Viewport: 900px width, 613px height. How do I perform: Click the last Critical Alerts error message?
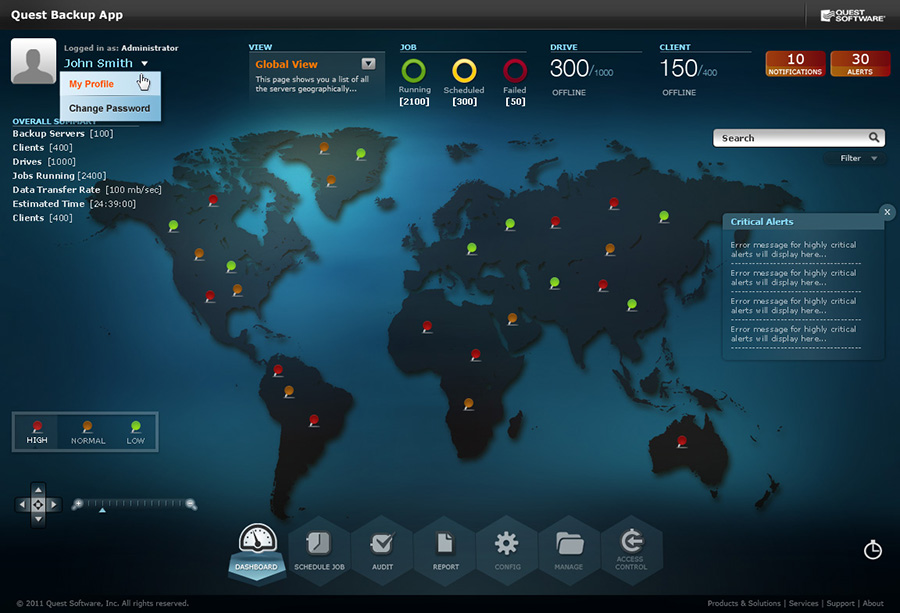[x=793, y=334]
